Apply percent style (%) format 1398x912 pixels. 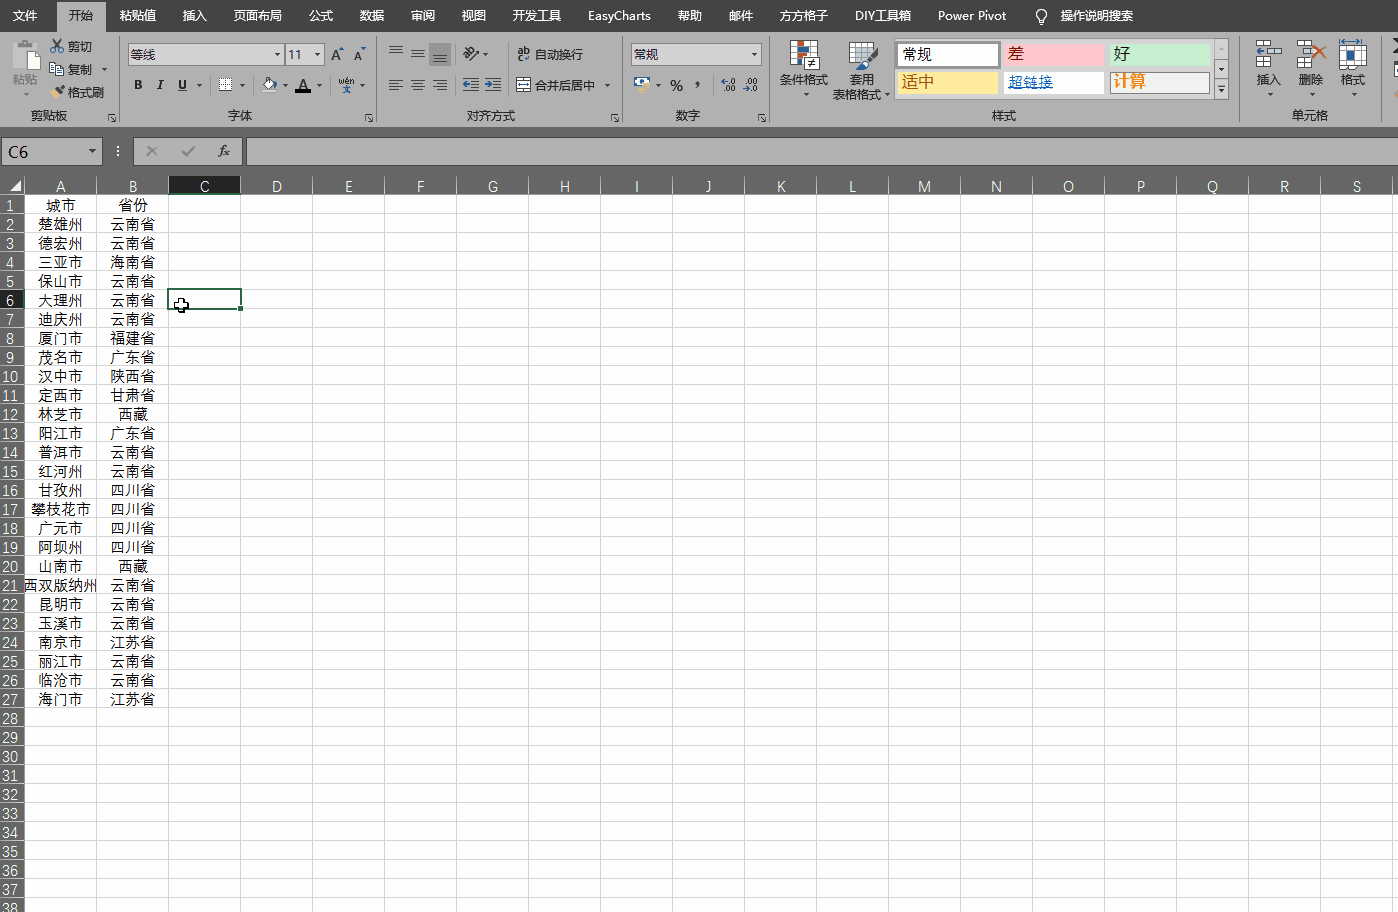[677, 85]
